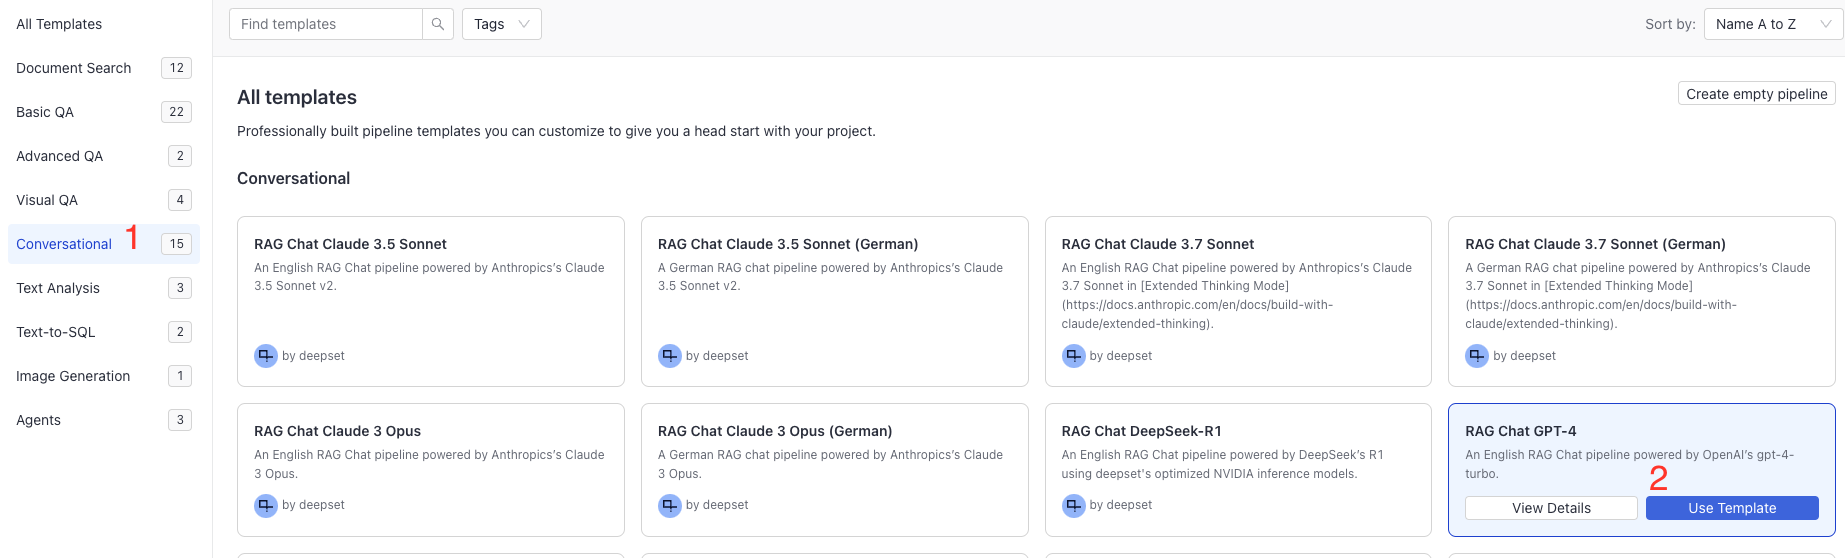This screenshot has height=558, width=1845.
Task: Click deepset logo on RAG Chat Claude 3 Opus card
Action: pos(266,505)
